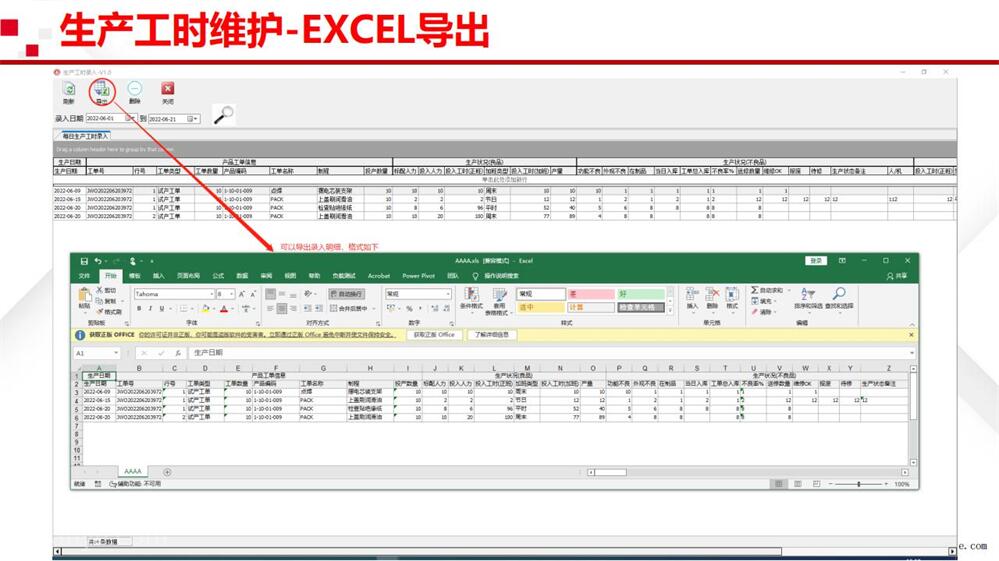Switch to the Power Pivot ribbon tab
This screenshot has height=561, width=999.
pyautogui.click(x=418, y=276)
